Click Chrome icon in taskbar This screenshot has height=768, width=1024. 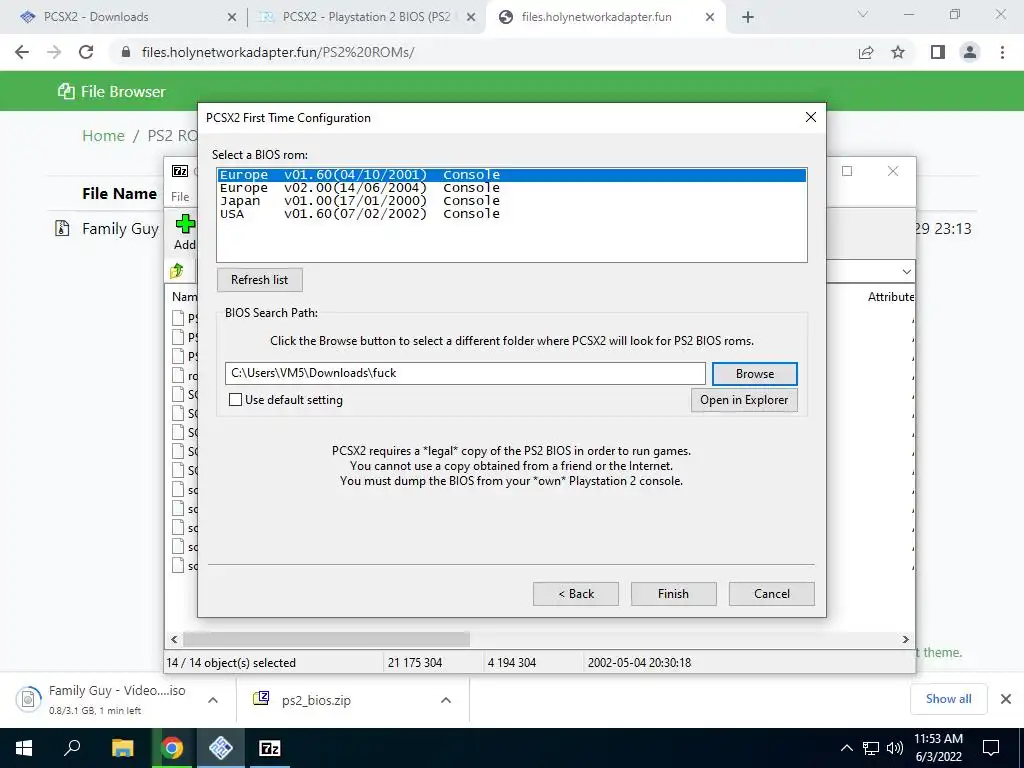pyautogui.click(x=172, y=748)
